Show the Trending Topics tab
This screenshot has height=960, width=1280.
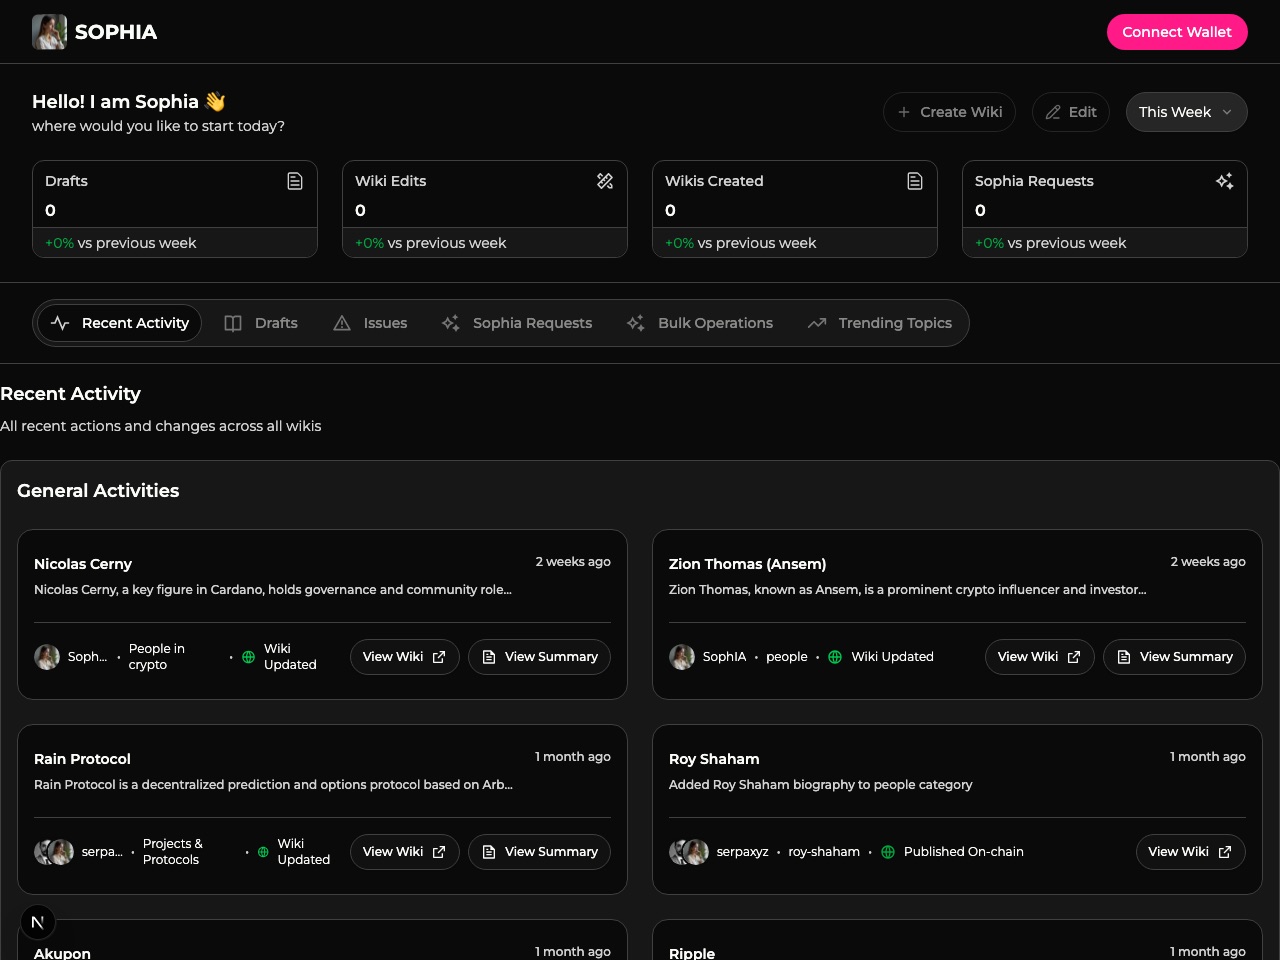880,323
